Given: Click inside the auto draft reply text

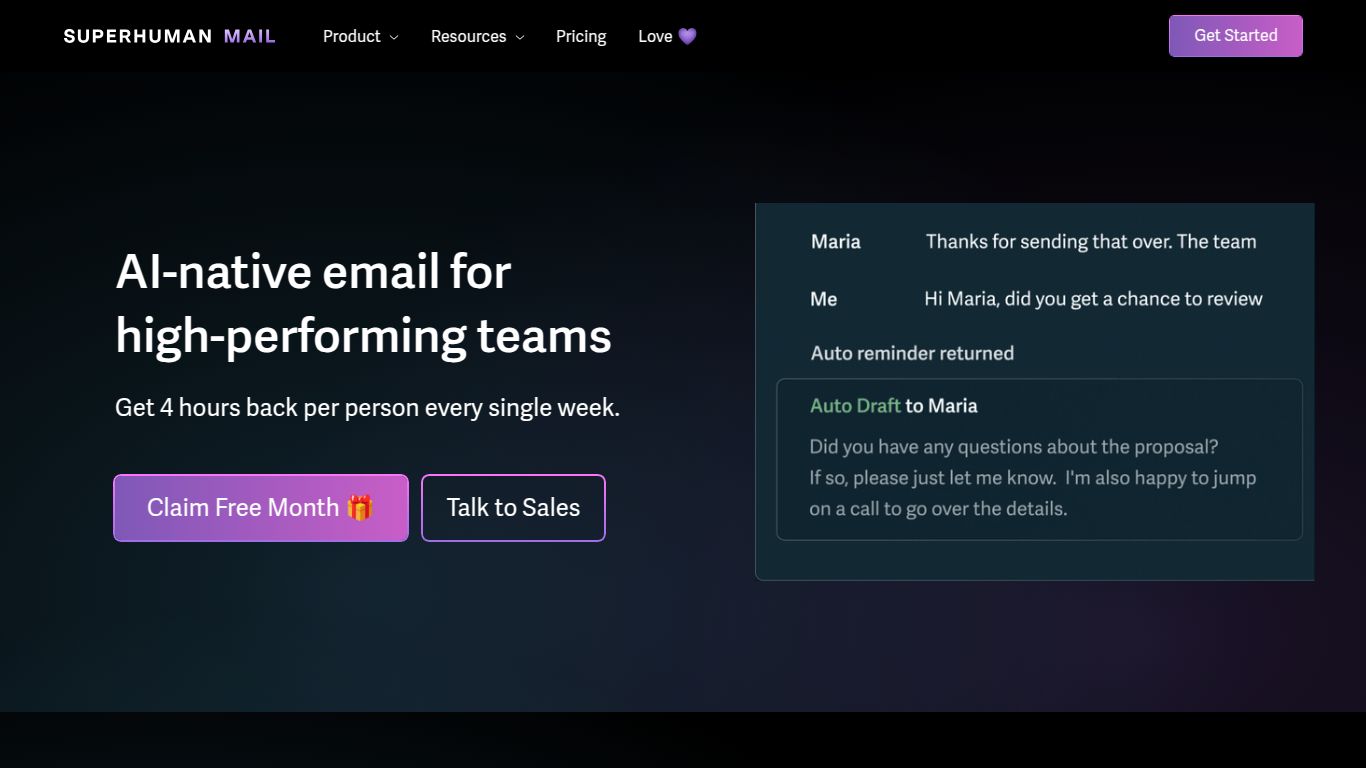Looking at the screenshot, I should click(1032, 478).
